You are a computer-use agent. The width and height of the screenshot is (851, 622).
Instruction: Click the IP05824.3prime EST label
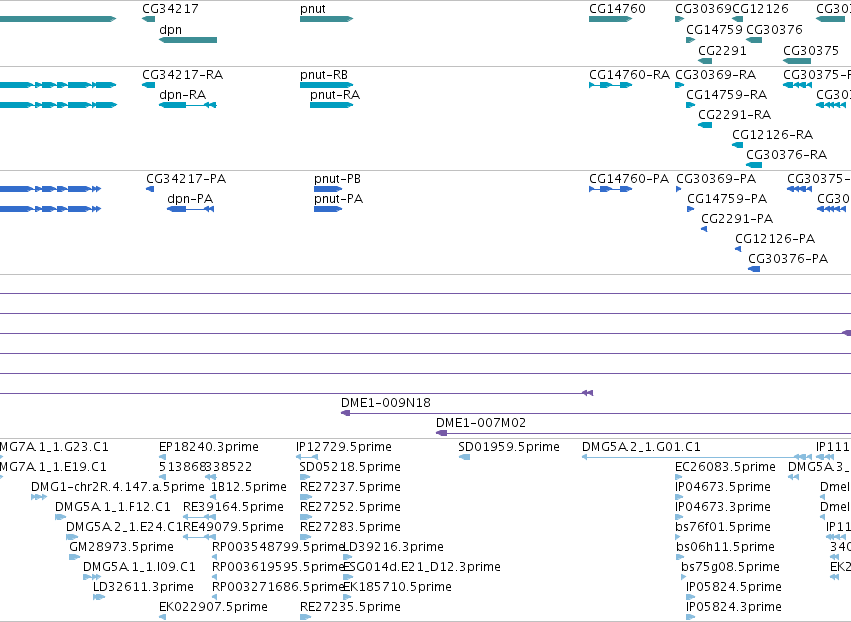pyautogui.click(x=734, y=607)
